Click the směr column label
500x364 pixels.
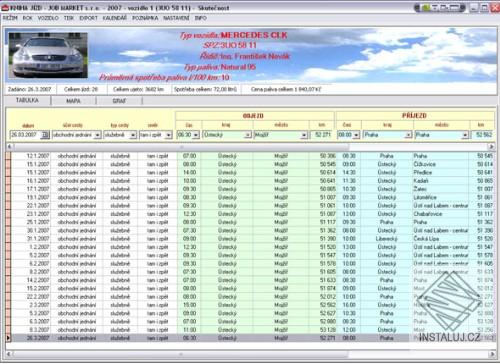(153, 125)
